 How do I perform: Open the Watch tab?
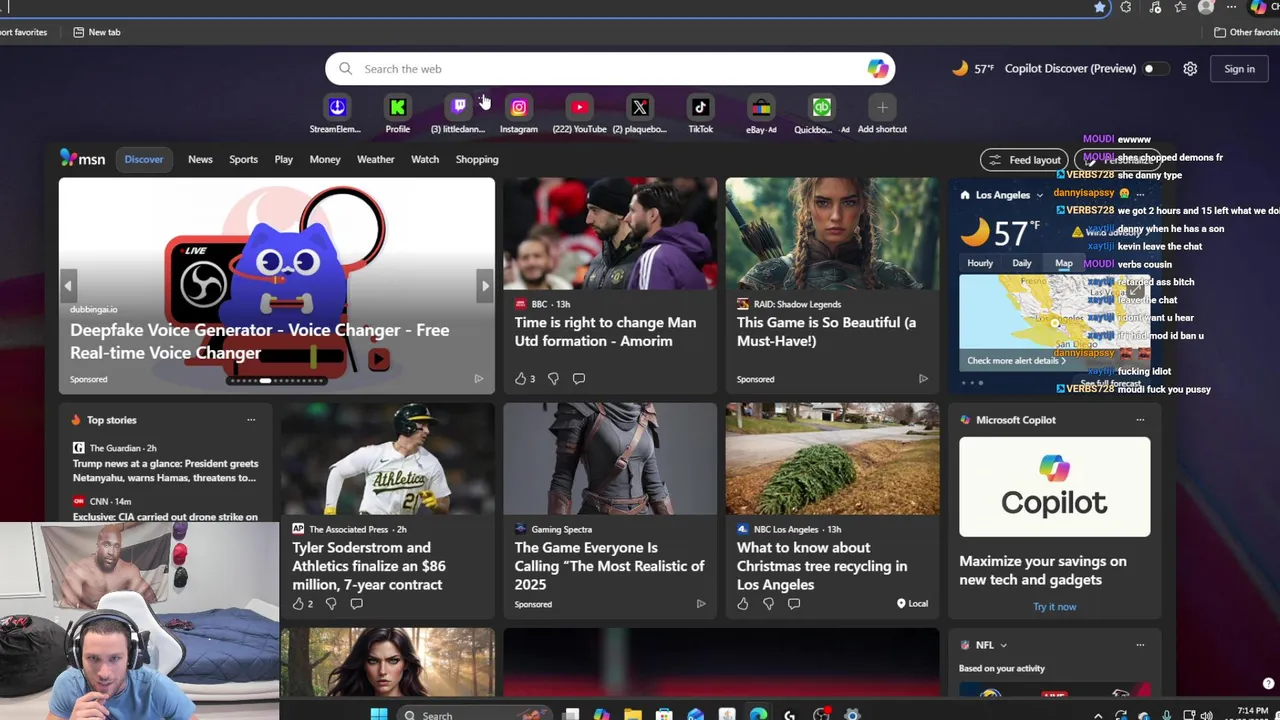click(425, 159)
